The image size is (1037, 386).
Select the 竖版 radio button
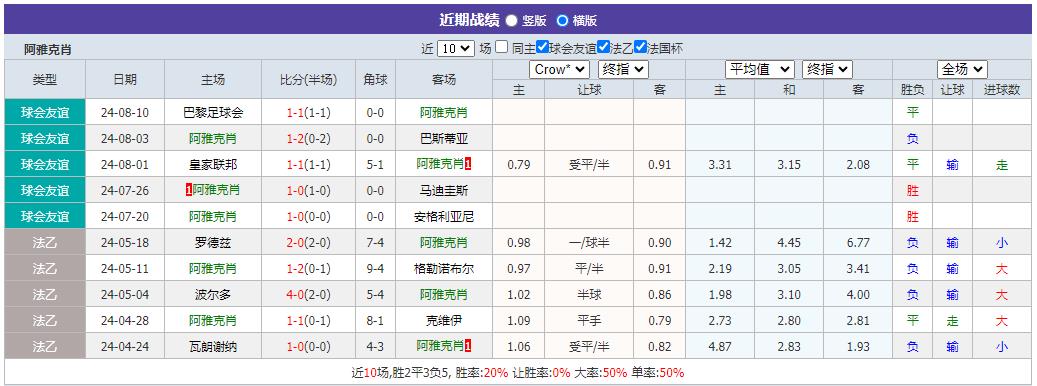pos(511,20)
